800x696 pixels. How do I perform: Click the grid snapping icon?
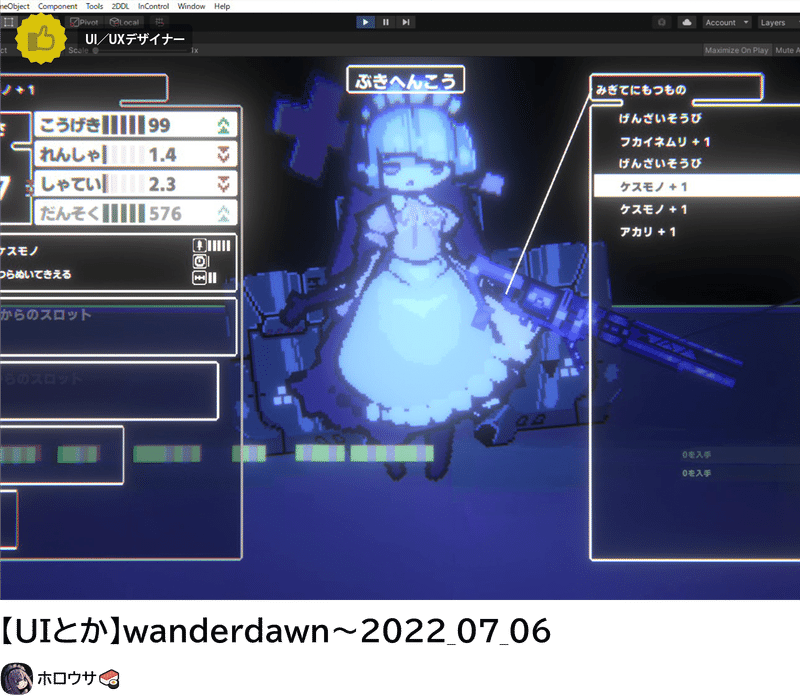pos(160,22)
